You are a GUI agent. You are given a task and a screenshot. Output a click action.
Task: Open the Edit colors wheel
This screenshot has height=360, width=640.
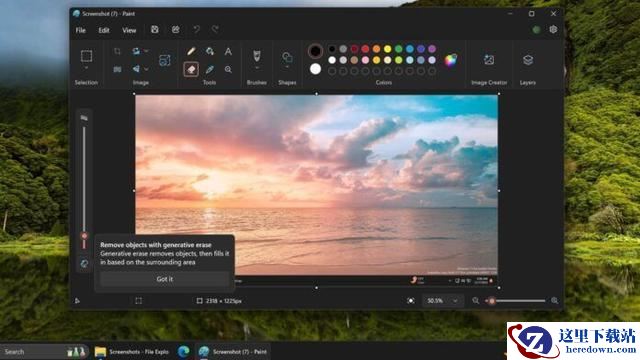(451, 60)
